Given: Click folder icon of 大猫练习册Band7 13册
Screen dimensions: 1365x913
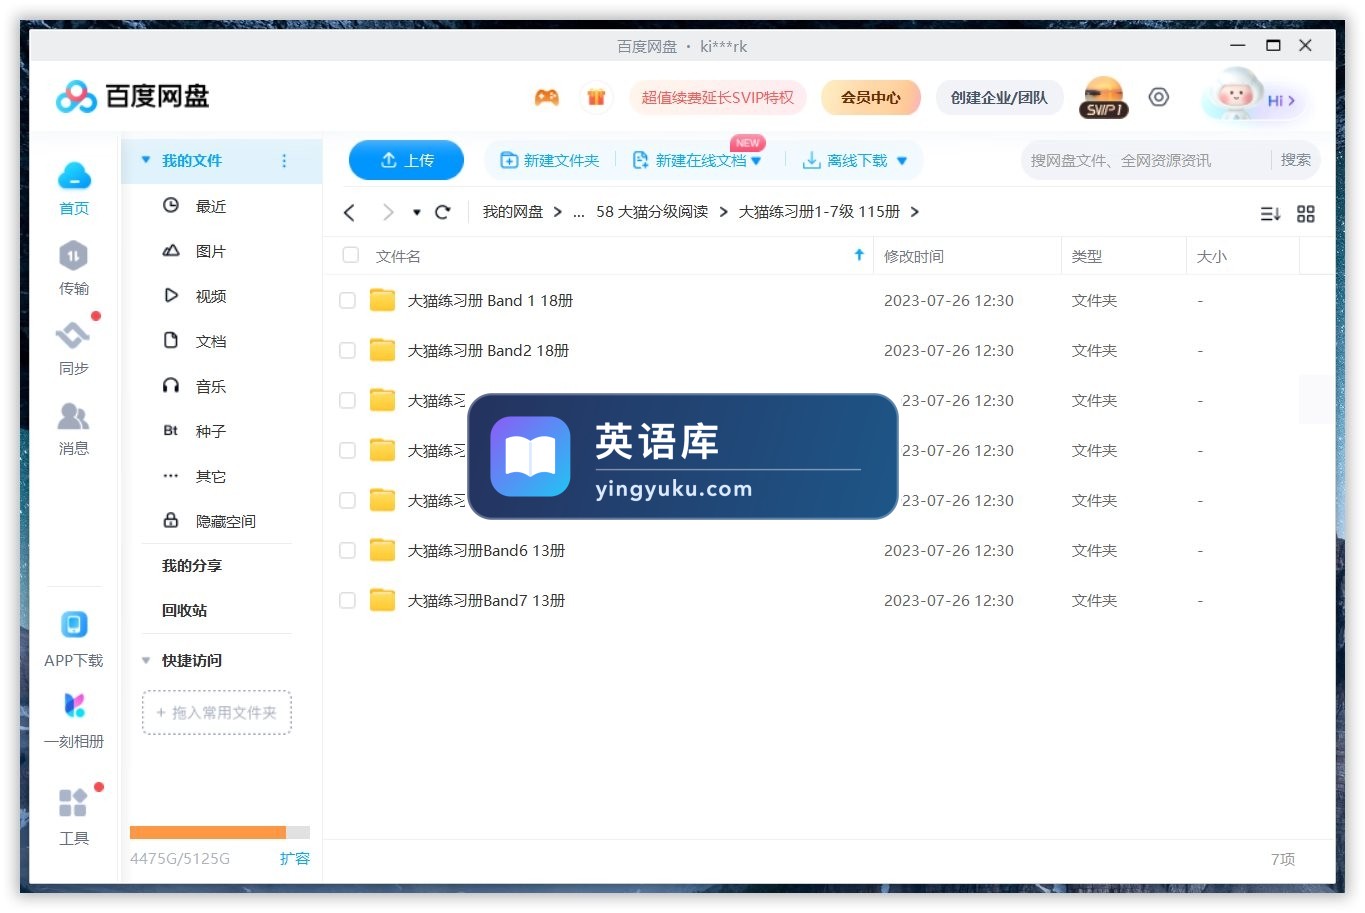Looking at the screenshot, I should pos(382,600).
